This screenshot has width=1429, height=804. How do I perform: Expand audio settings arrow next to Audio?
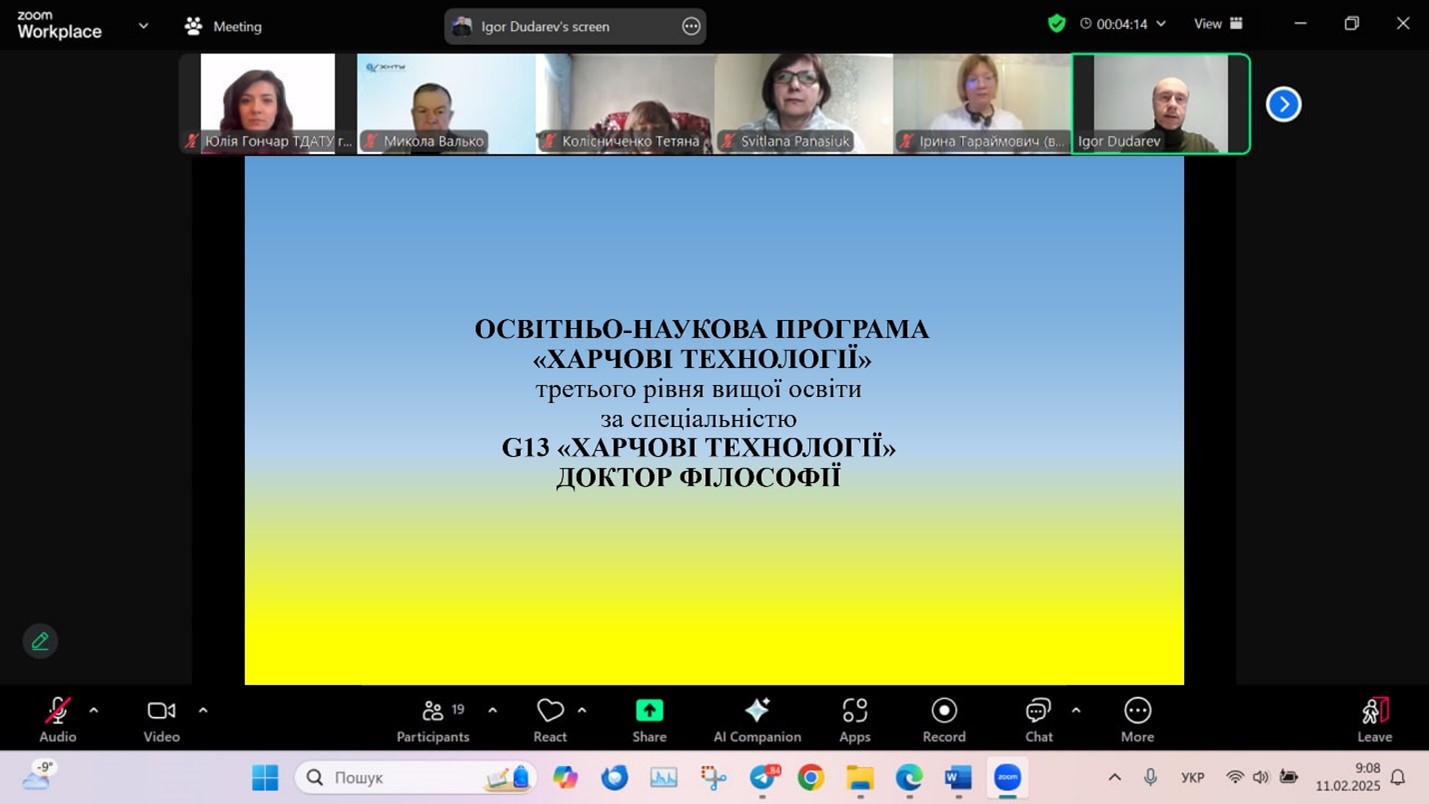coord(94,711)
